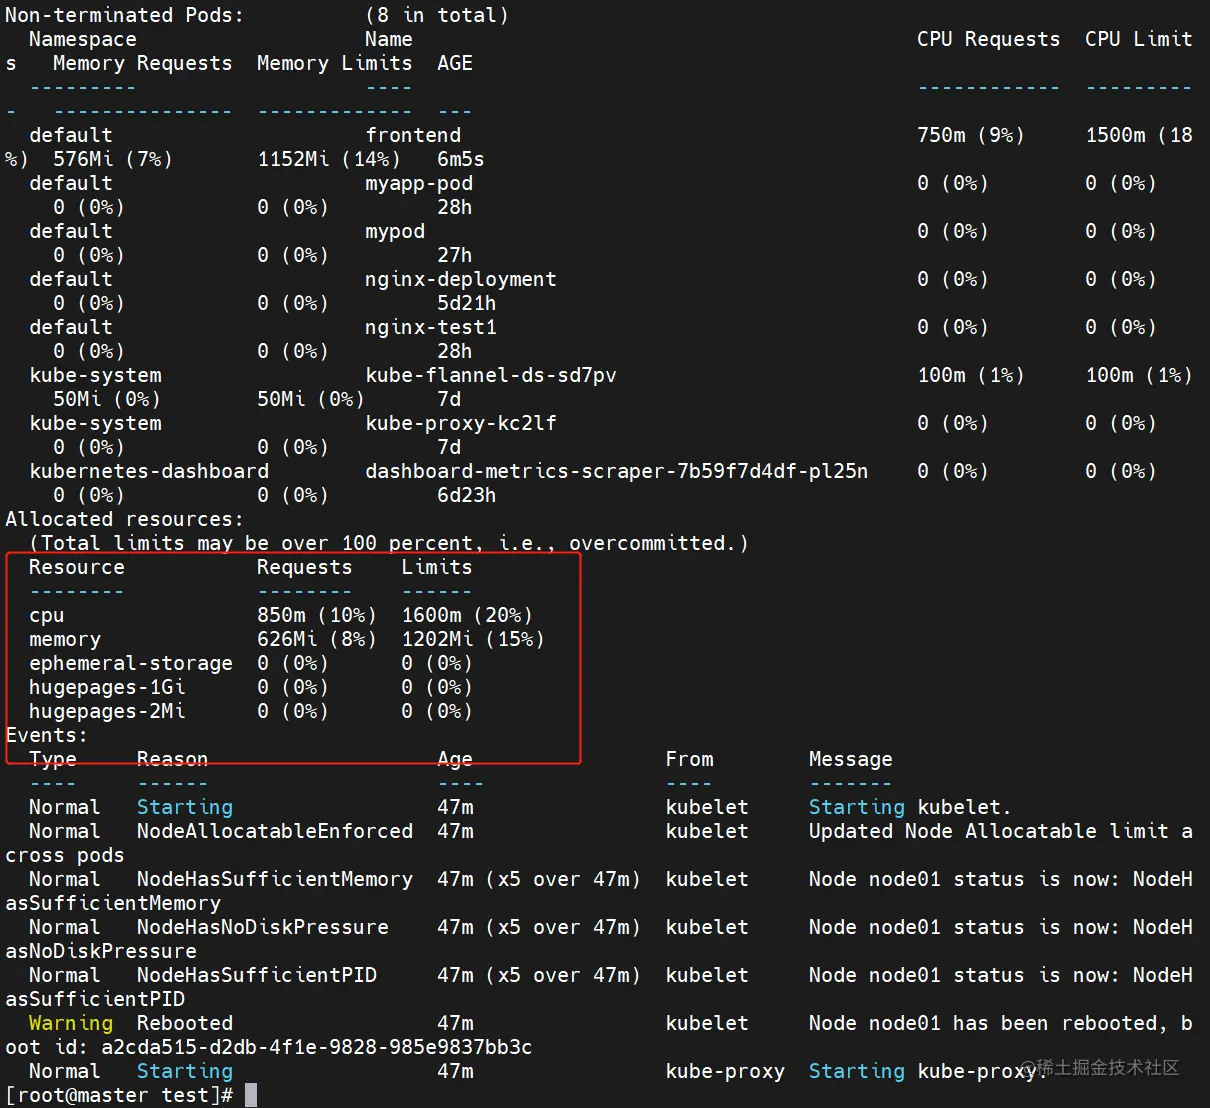The width and height of the screenshot is (1210, 1108).
Task: Click the 'hugepages-2Mi' resource label
Action: (x=107, y=712)
